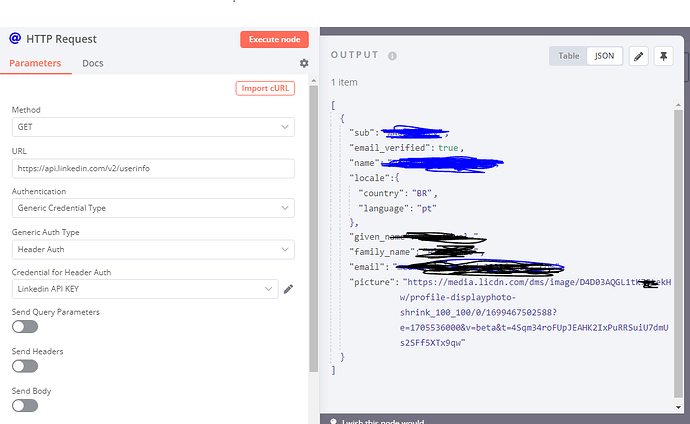Open node settings gear icon
The height and width of the screenshot is (424, 690).
[x=304, y=63]
